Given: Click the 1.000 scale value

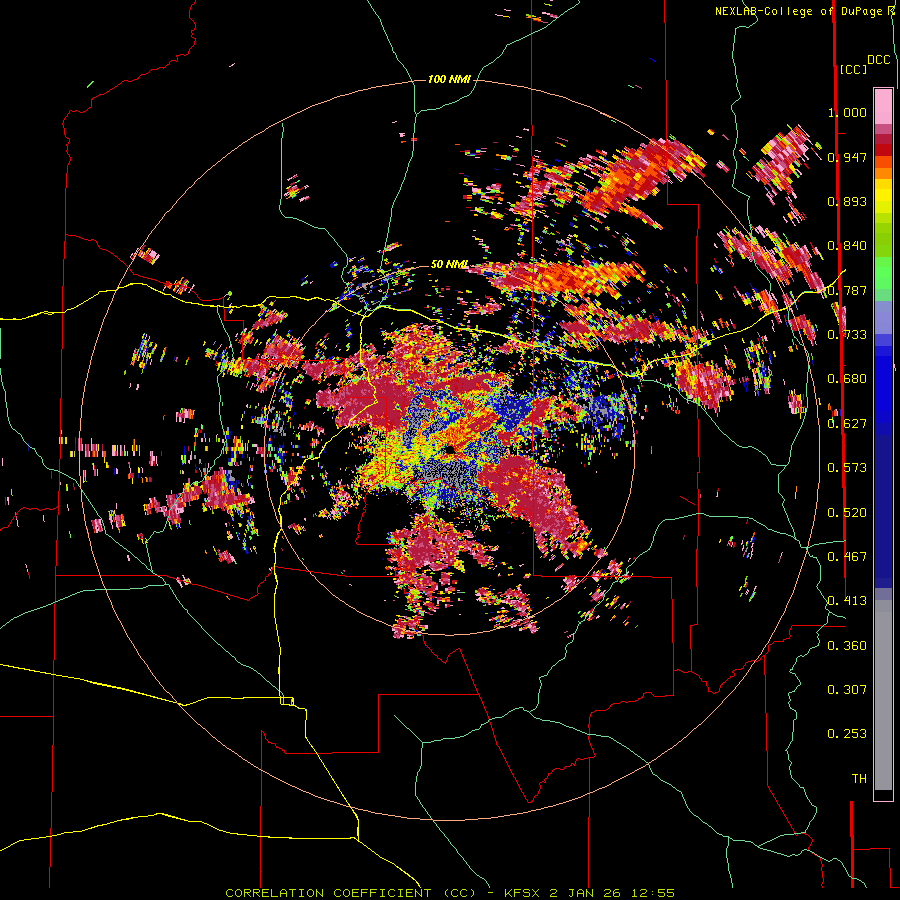Looking at the screenshot, I should pos(847,112).
